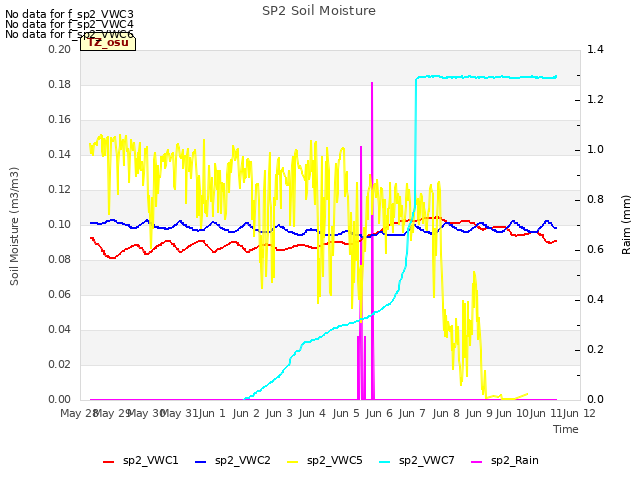Select the sp2_VWC7 legend label

[427, 460]
